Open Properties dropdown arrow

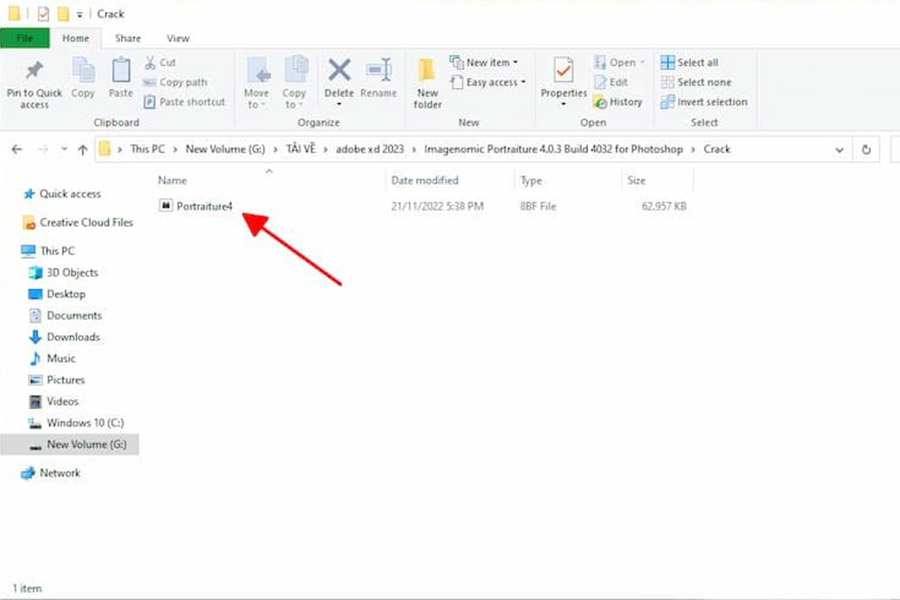[563, 104]
